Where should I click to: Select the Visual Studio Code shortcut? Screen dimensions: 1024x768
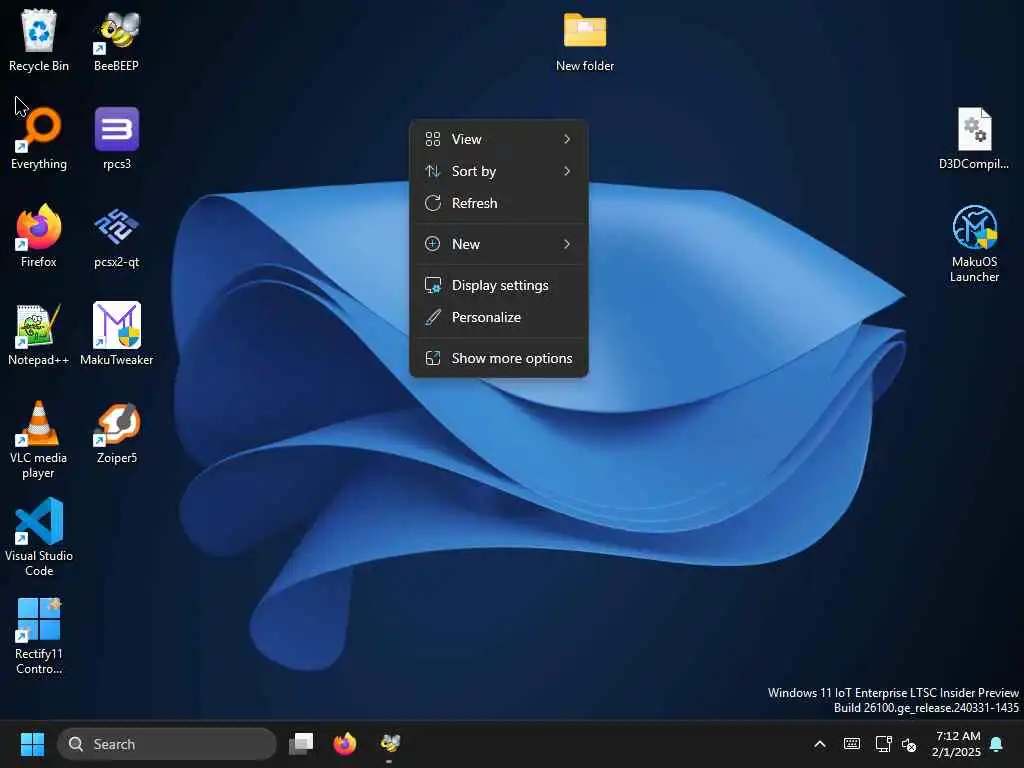pyautogui.click(x=39, y=538)
